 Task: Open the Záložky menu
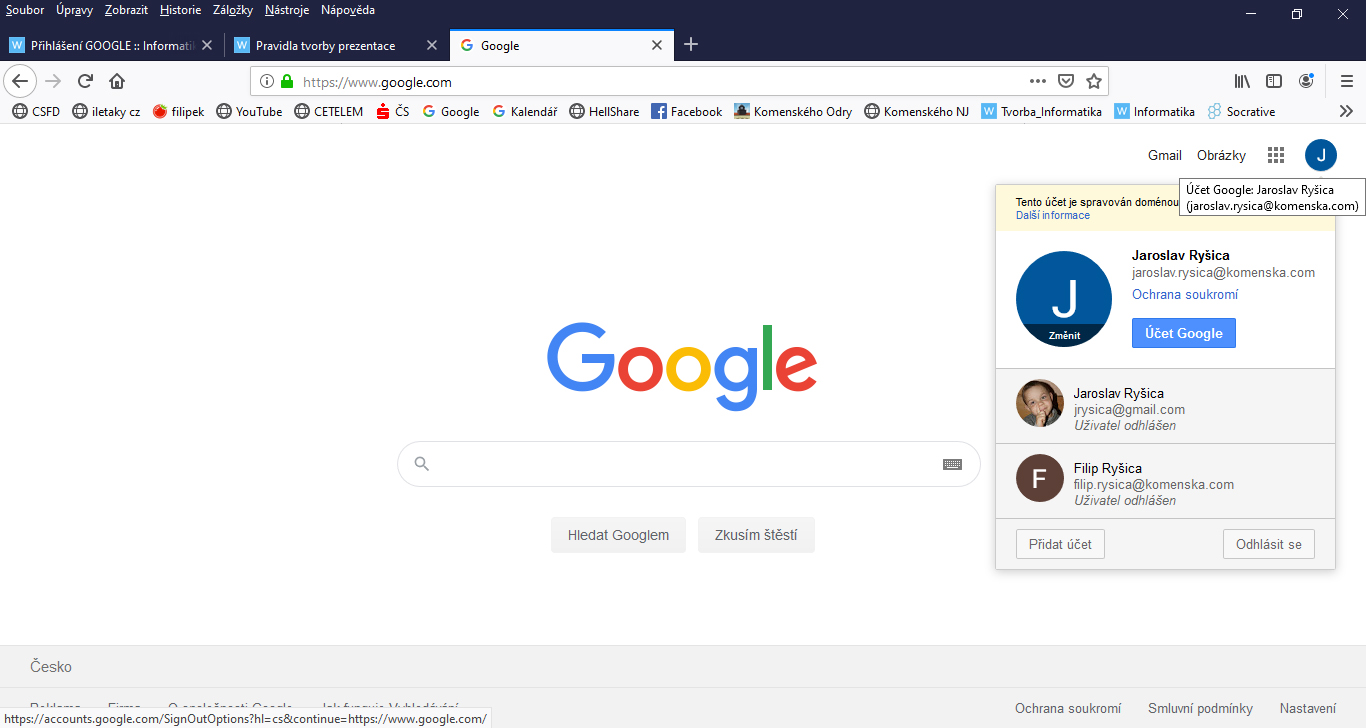233,10
